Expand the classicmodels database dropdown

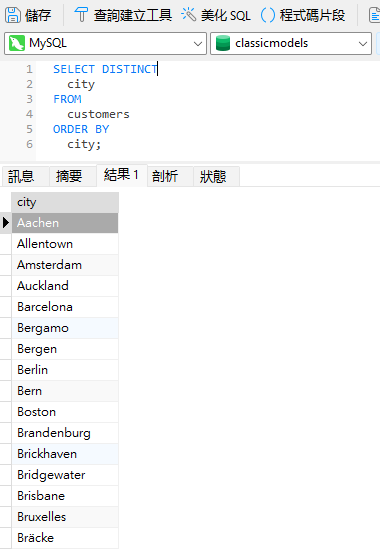click(x=362, y=44)
